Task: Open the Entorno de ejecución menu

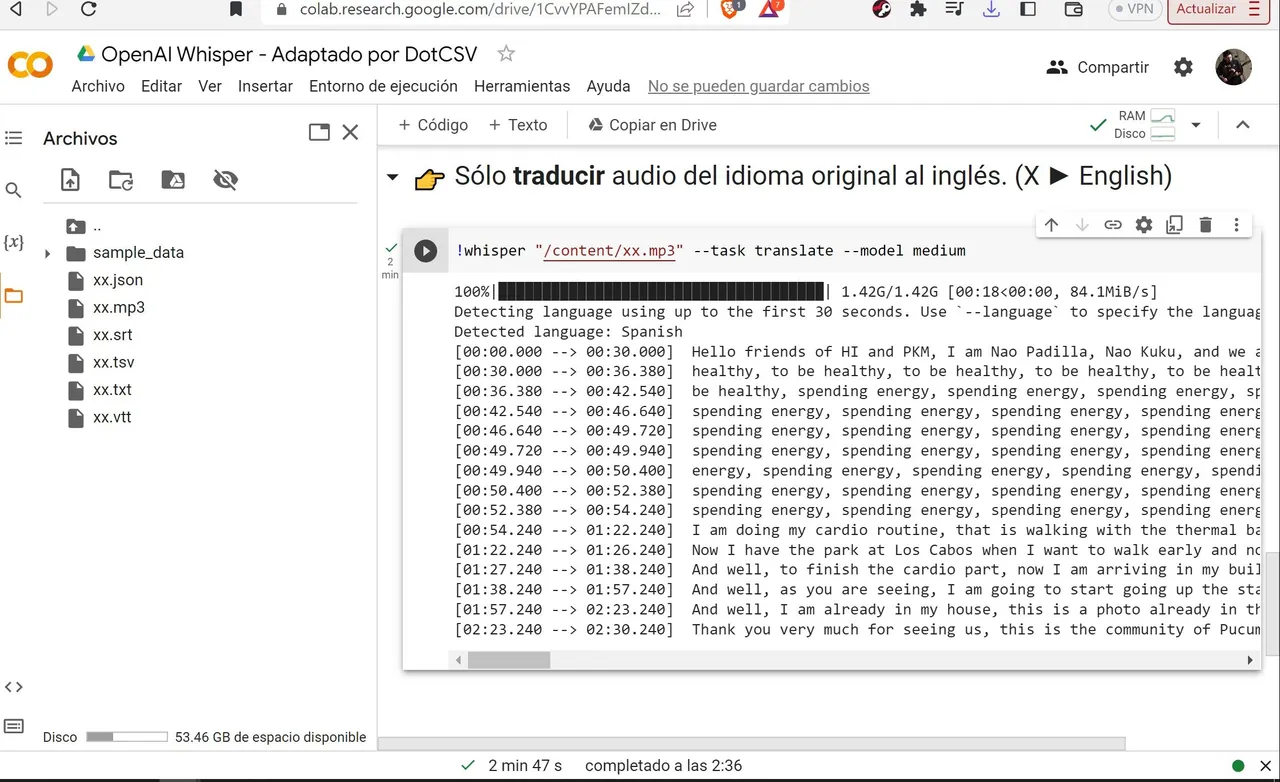Action: pyautogui.click(x=383, y=86)
